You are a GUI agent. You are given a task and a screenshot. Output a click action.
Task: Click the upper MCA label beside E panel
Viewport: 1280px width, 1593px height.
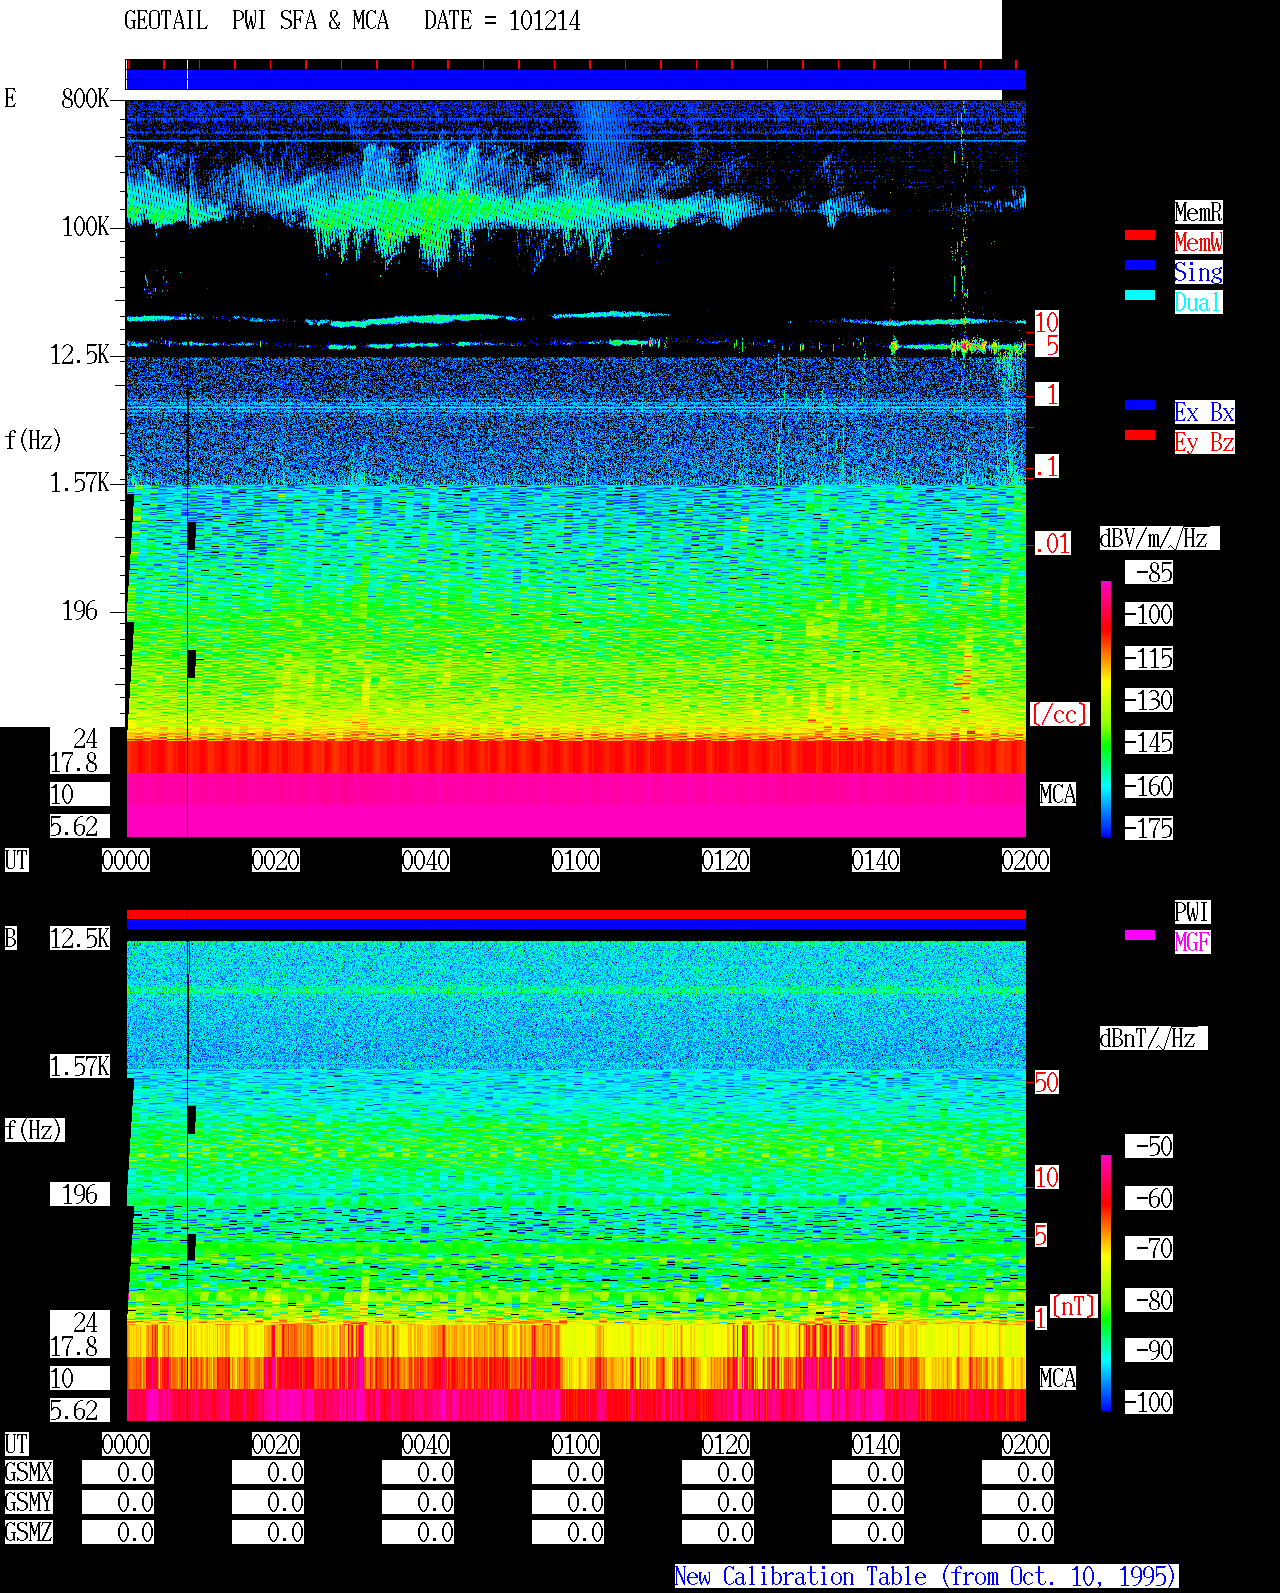[1058, 794]
